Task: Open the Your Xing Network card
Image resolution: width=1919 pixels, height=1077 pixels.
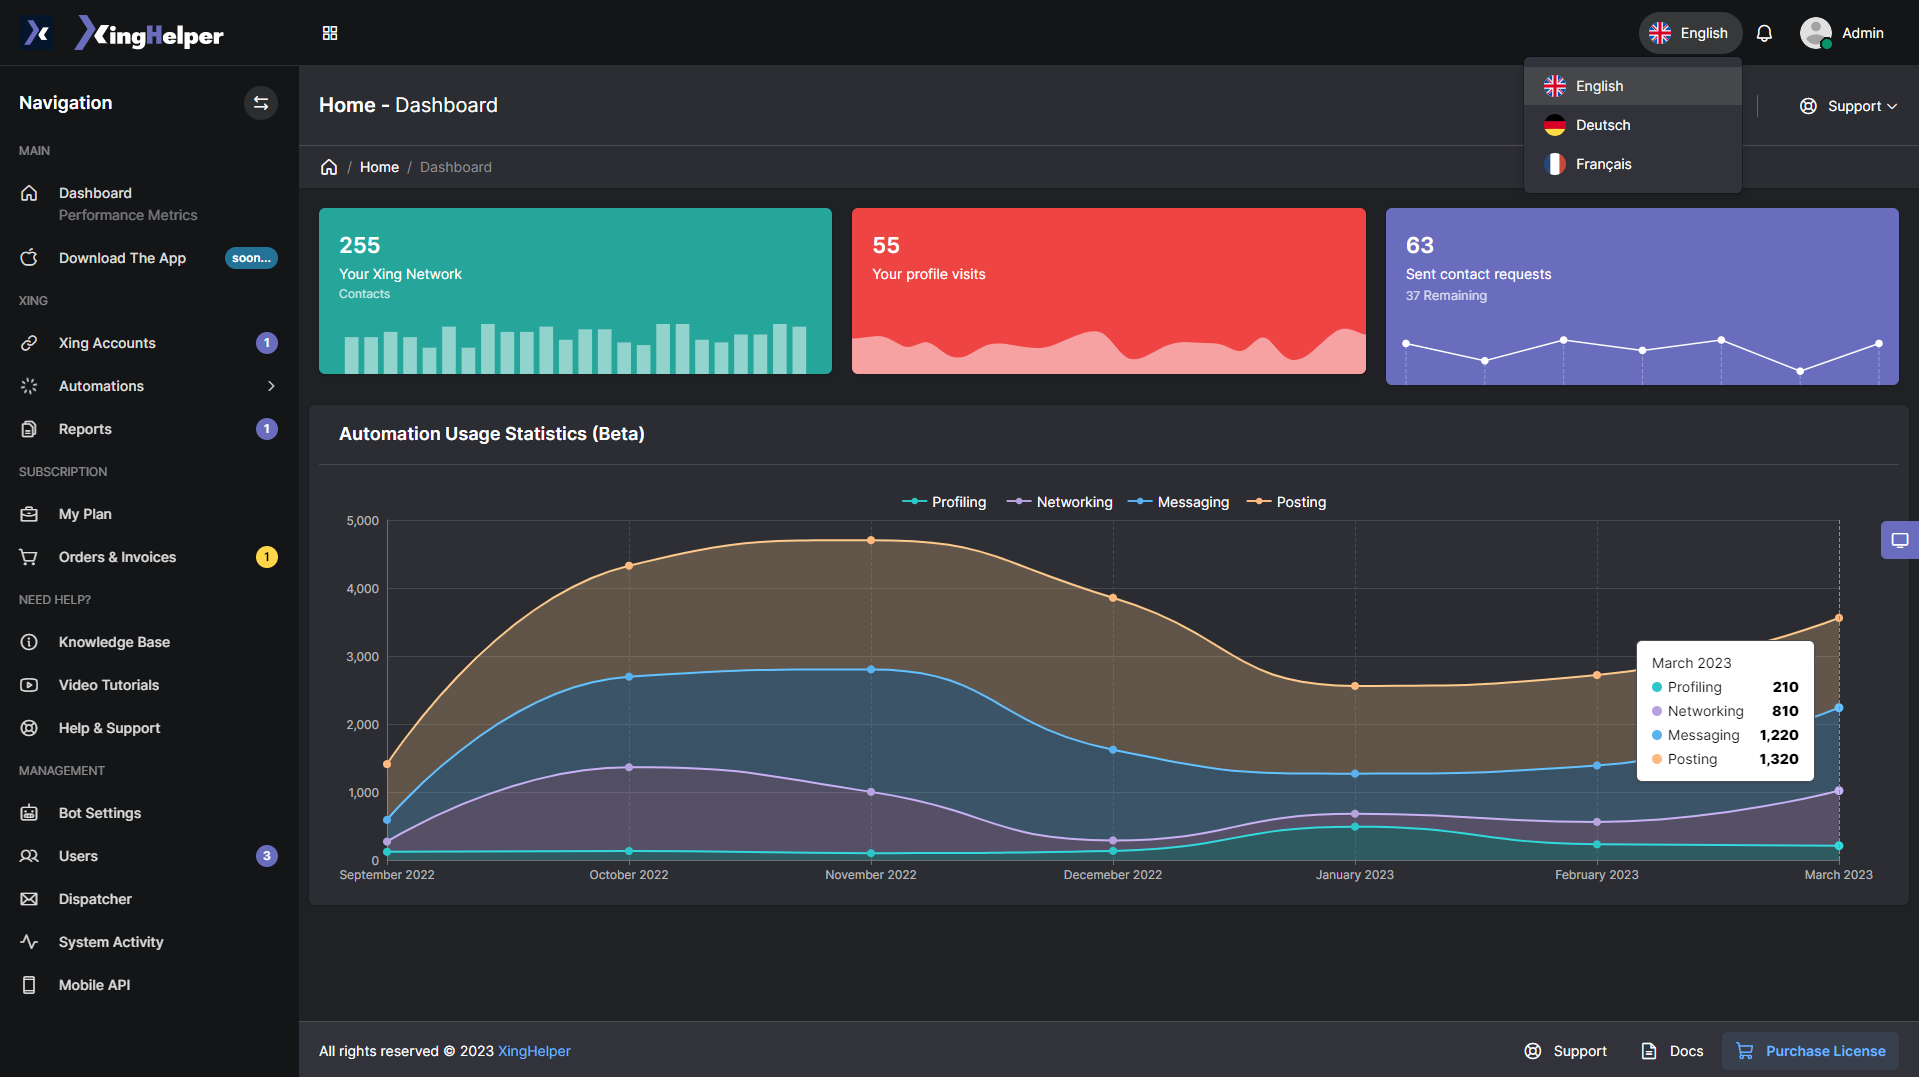Action: [575, 291]
